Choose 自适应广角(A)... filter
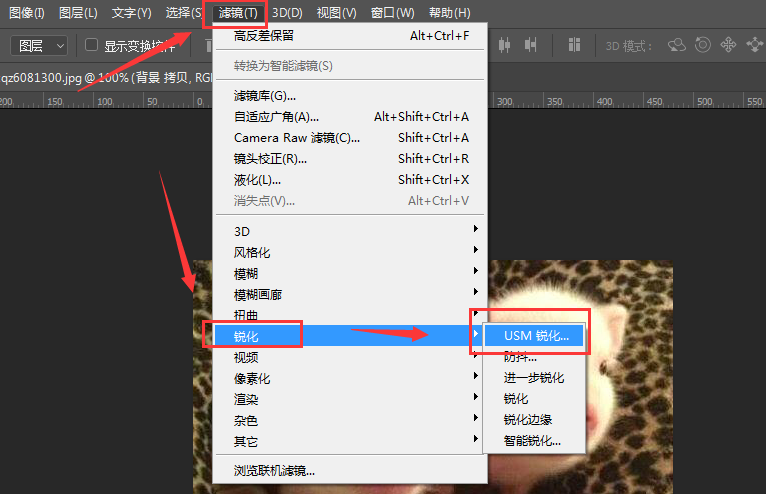The width and height of the screenshot is (766, 494). (350, 117)
